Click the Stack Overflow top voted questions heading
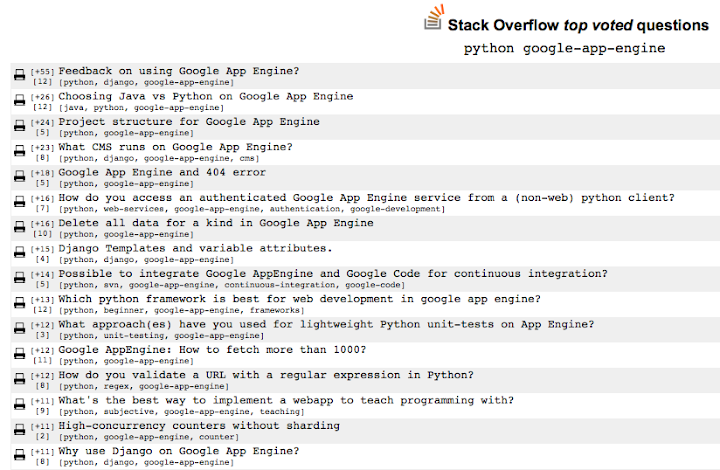This screenshot has width=720, height=470. click(578, 24)
